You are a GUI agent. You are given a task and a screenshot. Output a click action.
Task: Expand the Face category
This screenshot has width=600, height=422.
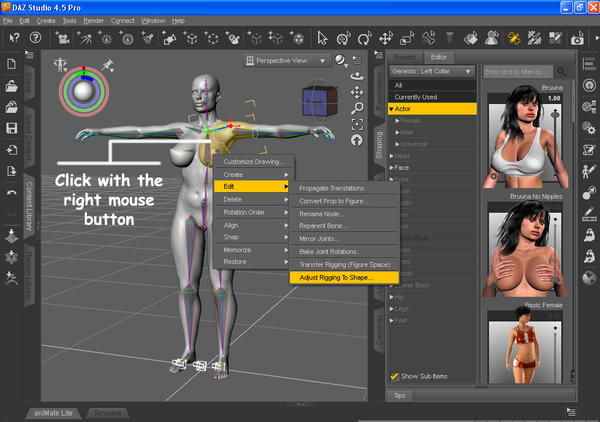pos(391,168)
